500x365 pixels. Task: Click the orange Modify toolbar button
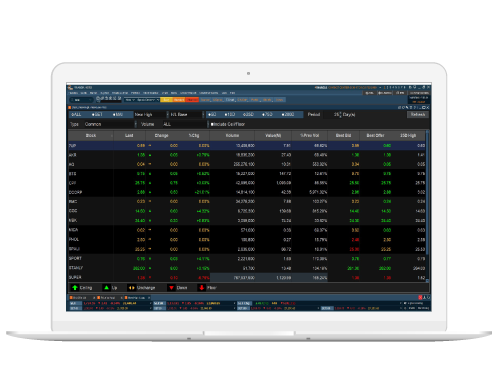[x=179, y=100]
